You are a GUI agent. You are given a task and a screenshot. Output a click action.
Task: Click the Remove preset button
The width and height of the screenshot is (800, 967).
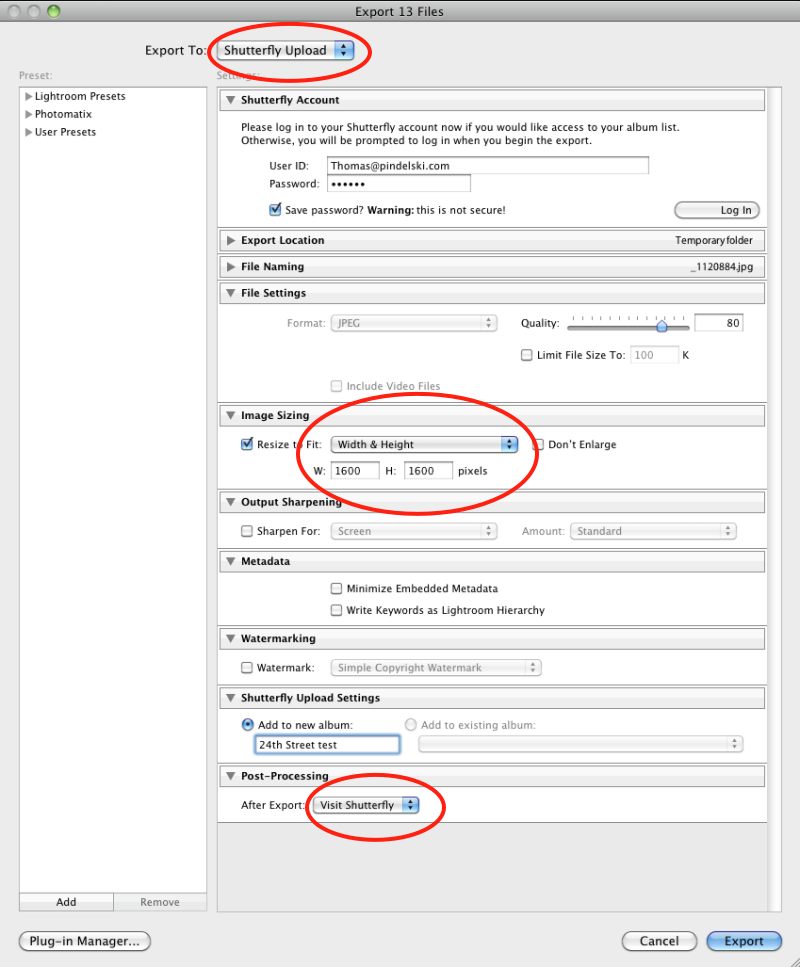[160, 902]
